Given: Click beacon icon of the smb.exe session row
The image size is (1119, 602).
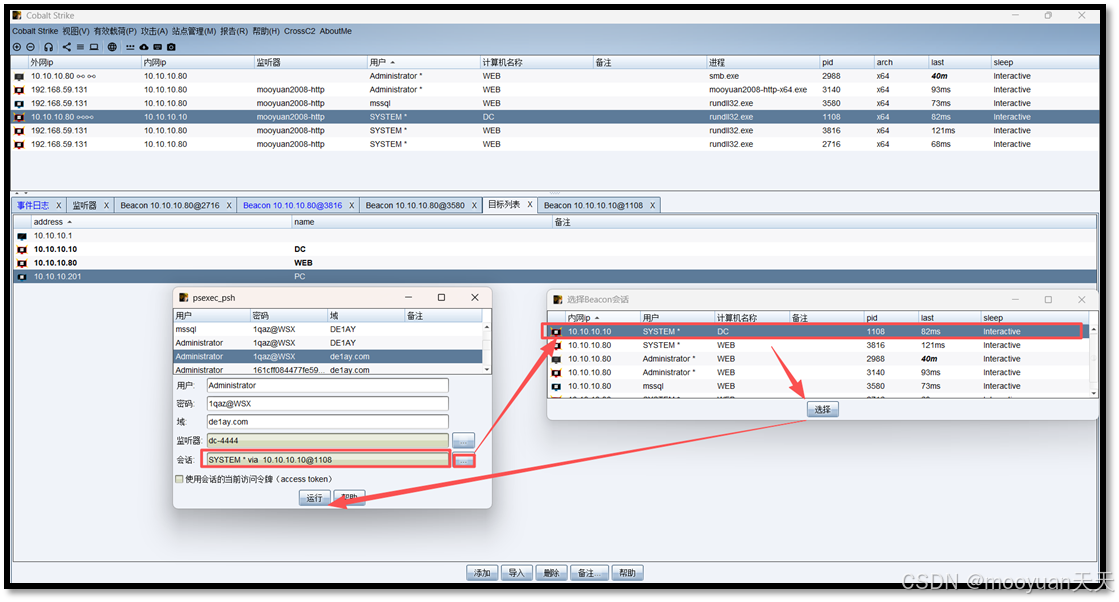Looking at the screenshot, I should [x=19, y=76].
